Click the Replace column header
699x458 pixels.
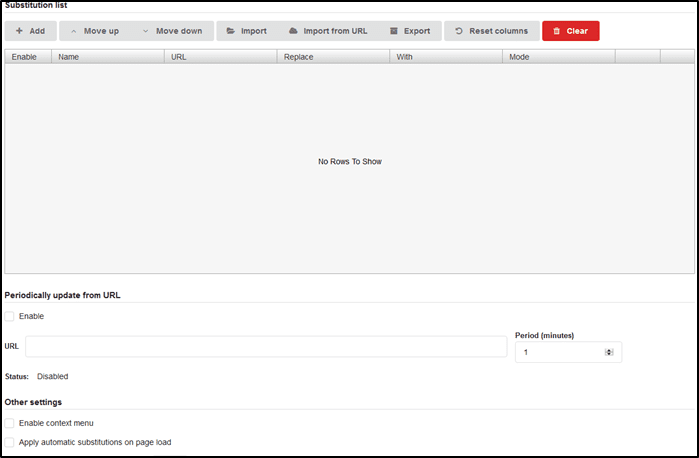coord(333,57)
